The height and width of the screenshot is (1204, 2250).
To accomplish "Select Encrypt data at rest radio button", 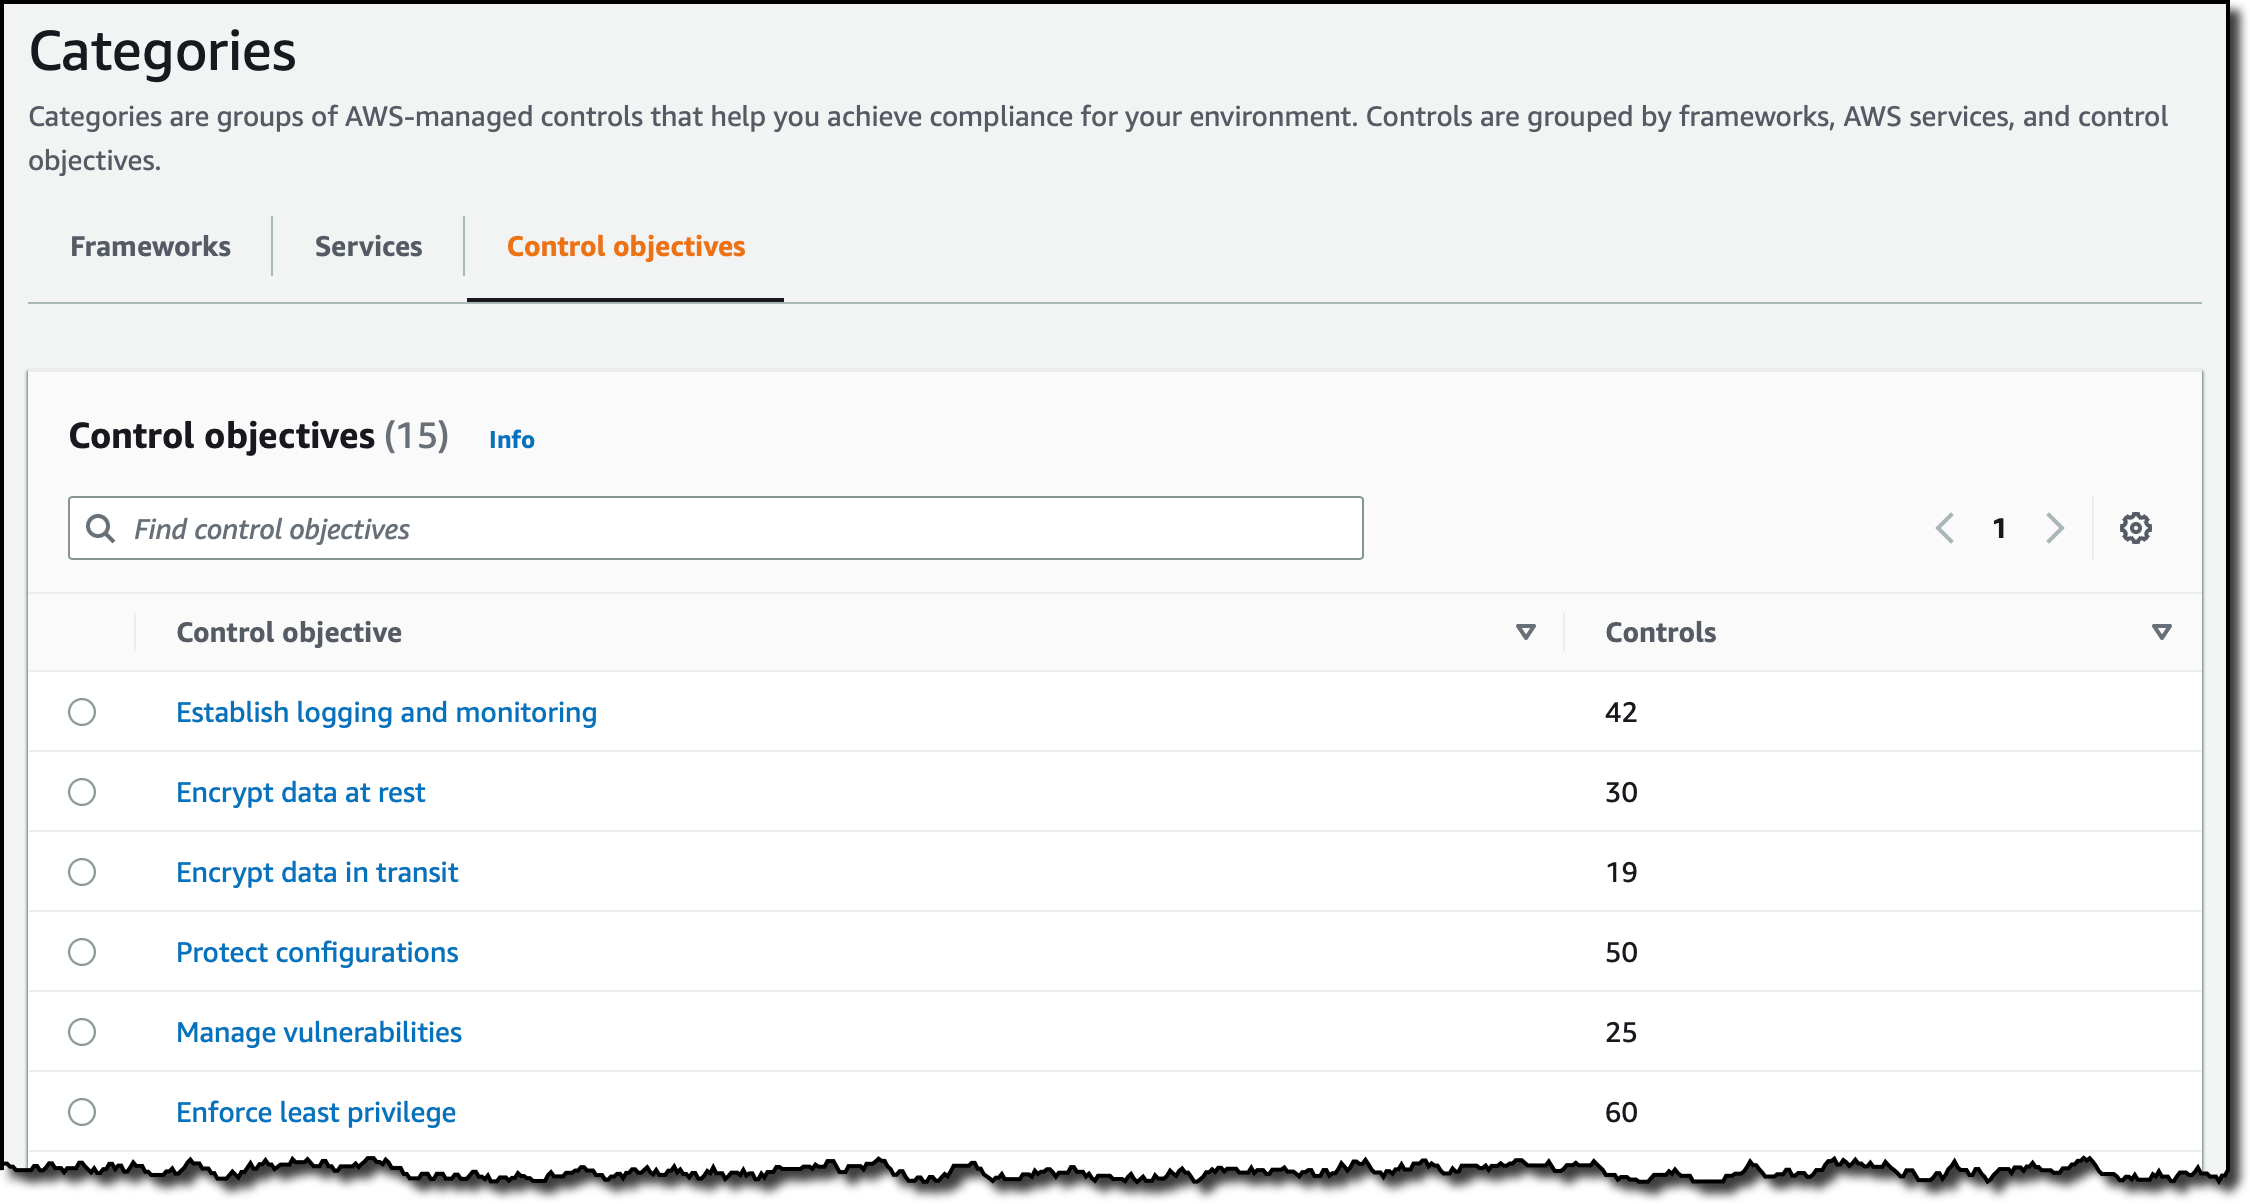I will [82, 792].
